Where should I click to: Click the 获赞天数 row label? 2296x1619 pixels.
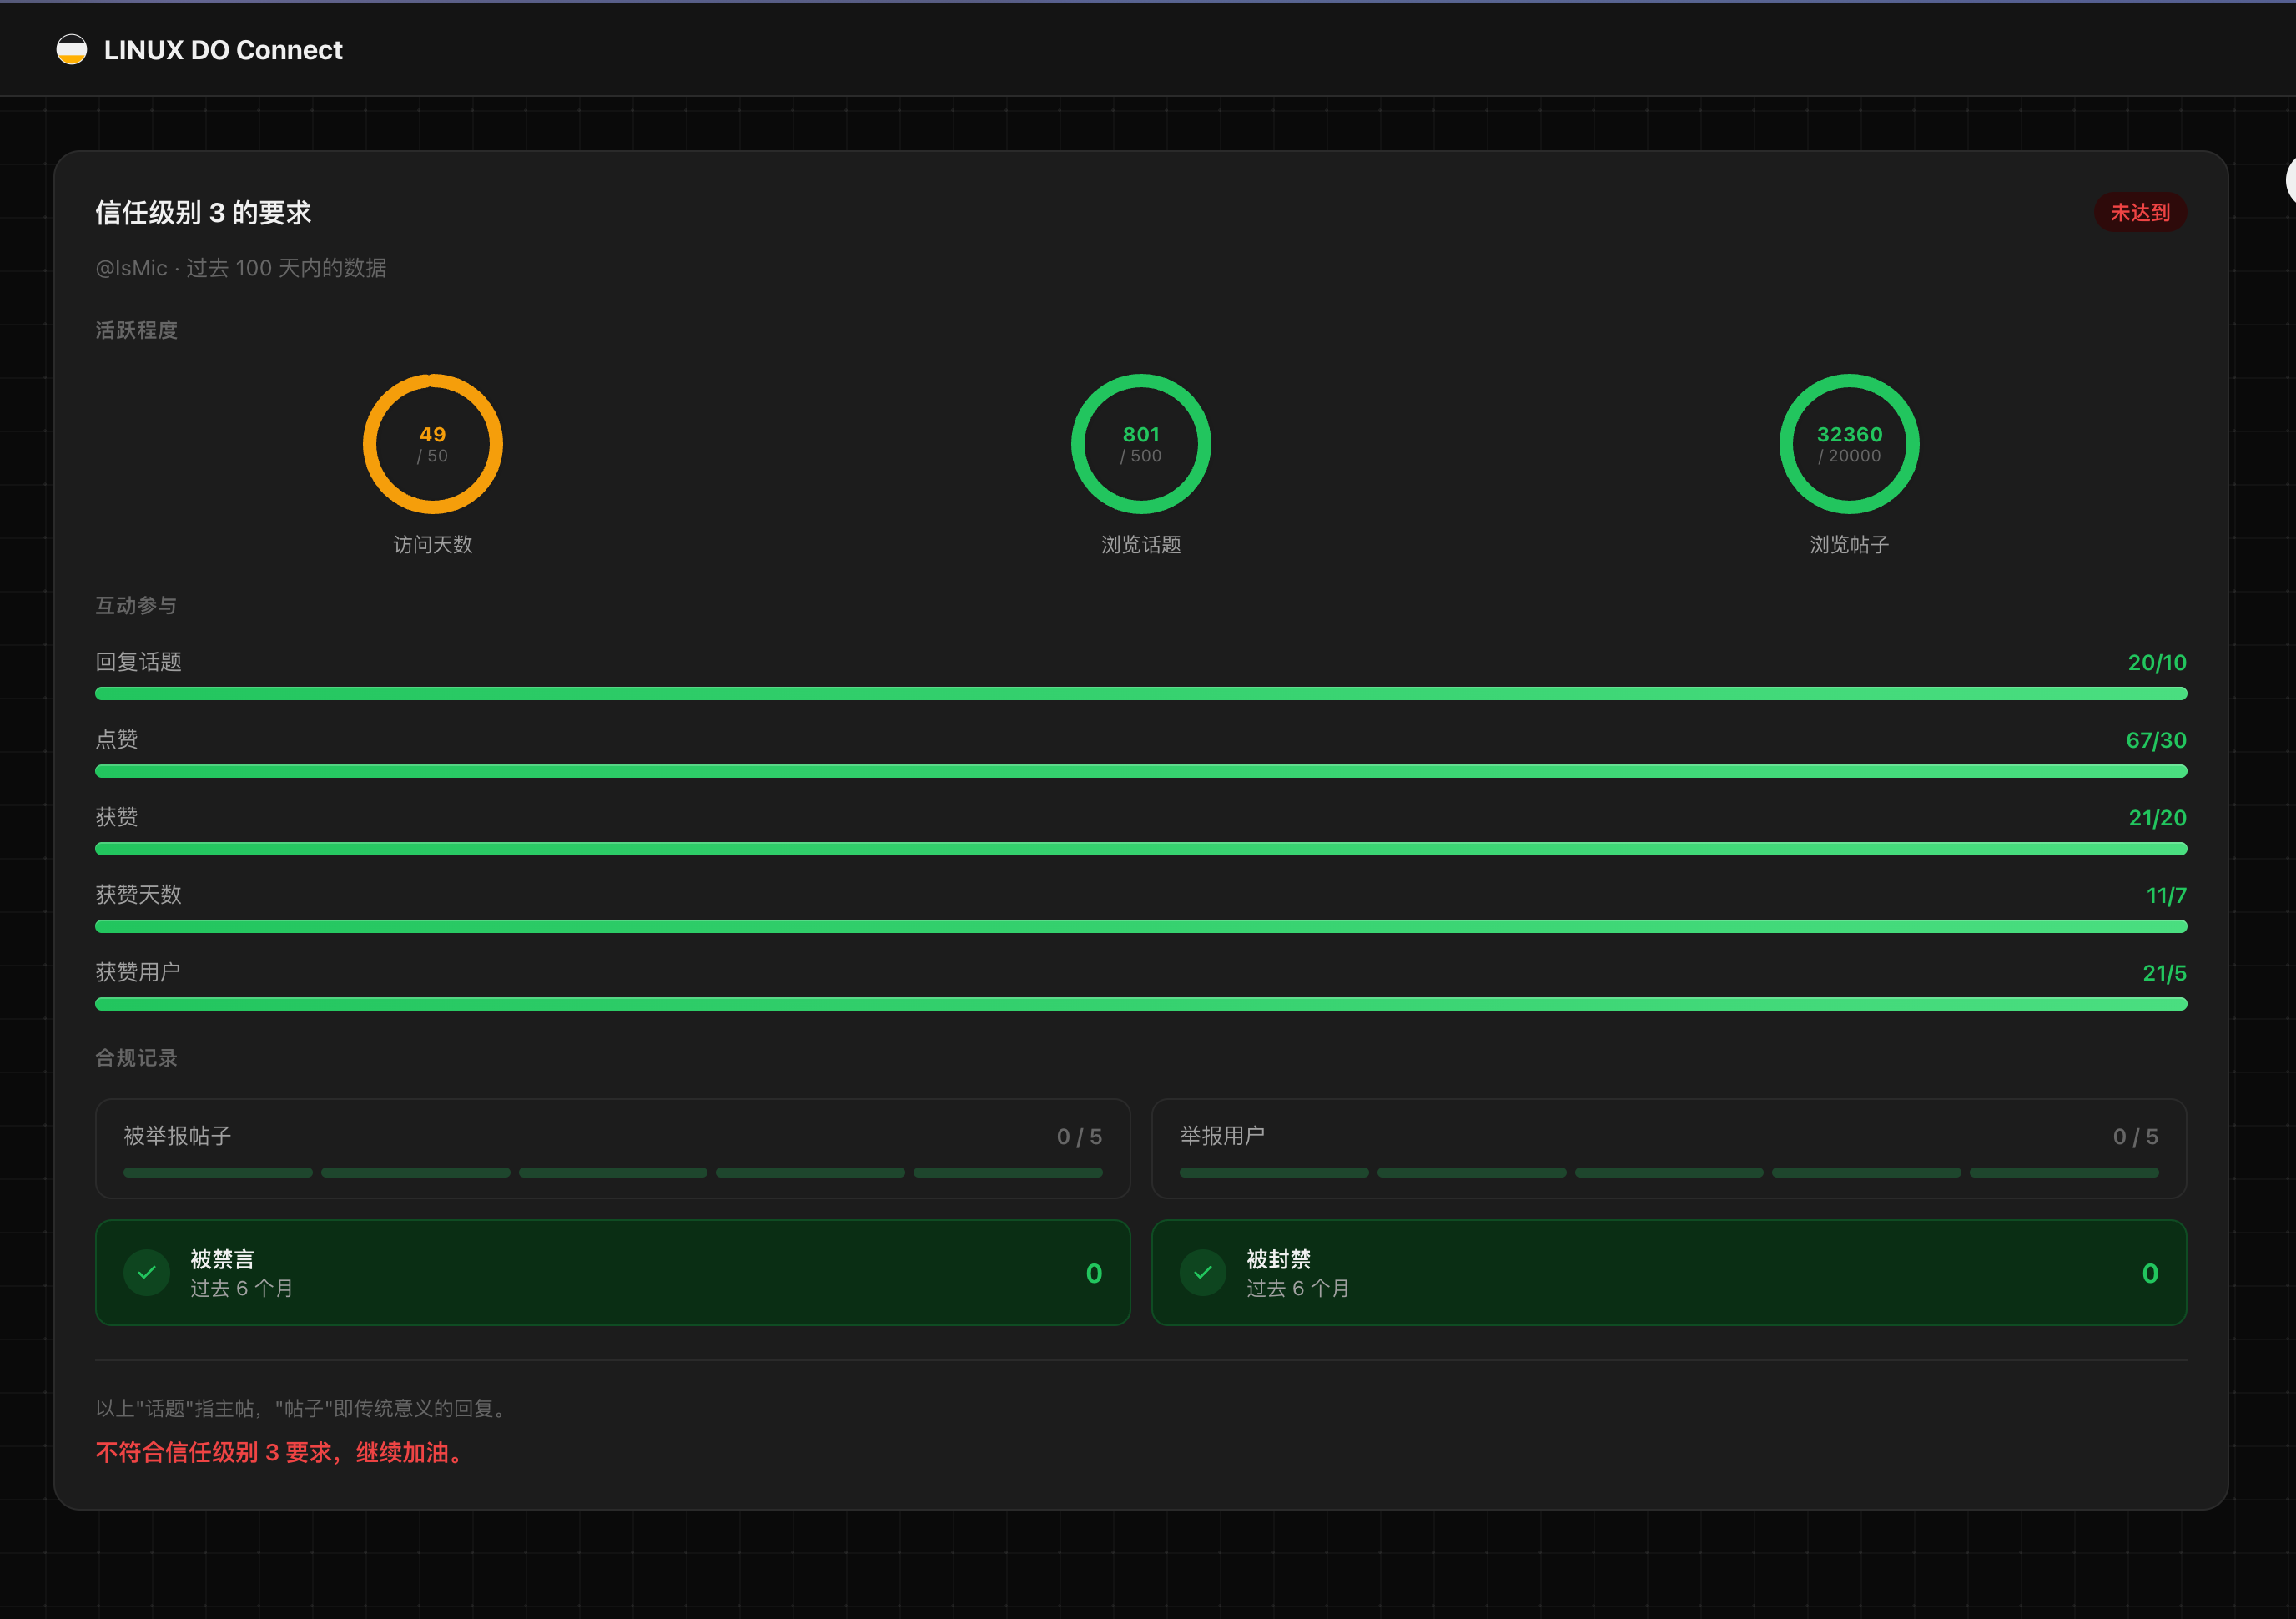(138, 895)
